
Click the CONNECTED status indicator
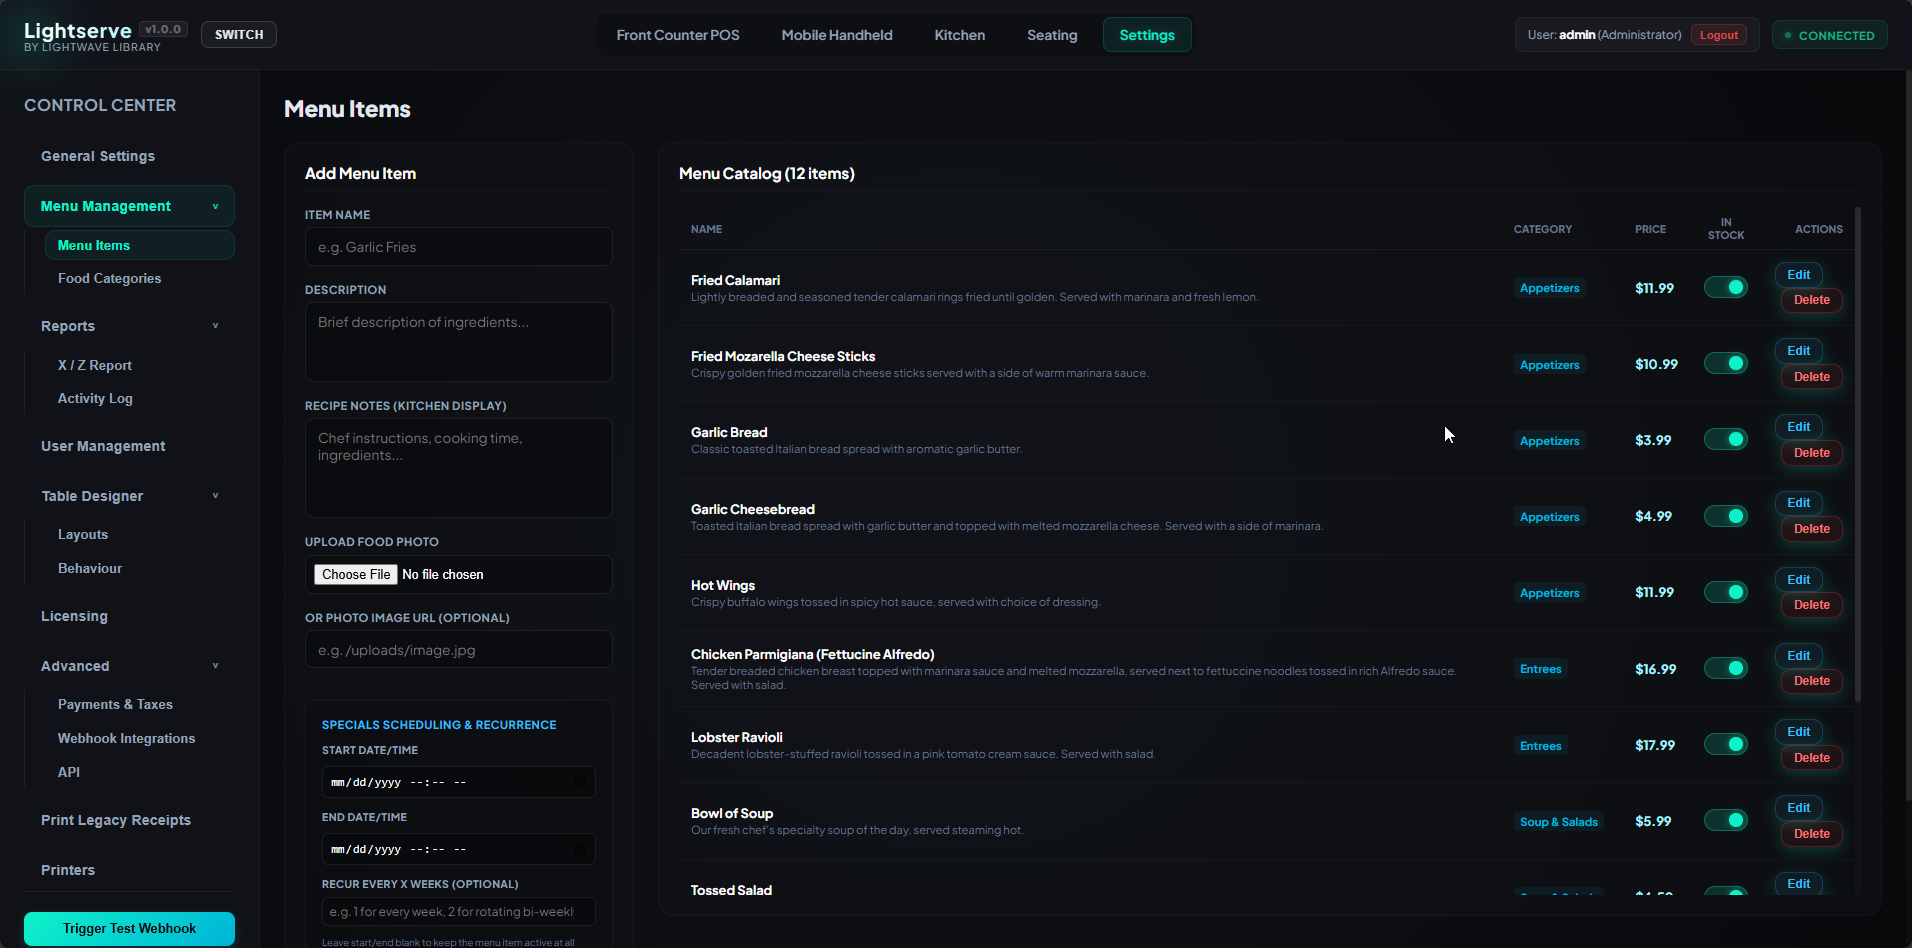(x=1830, y=35)
